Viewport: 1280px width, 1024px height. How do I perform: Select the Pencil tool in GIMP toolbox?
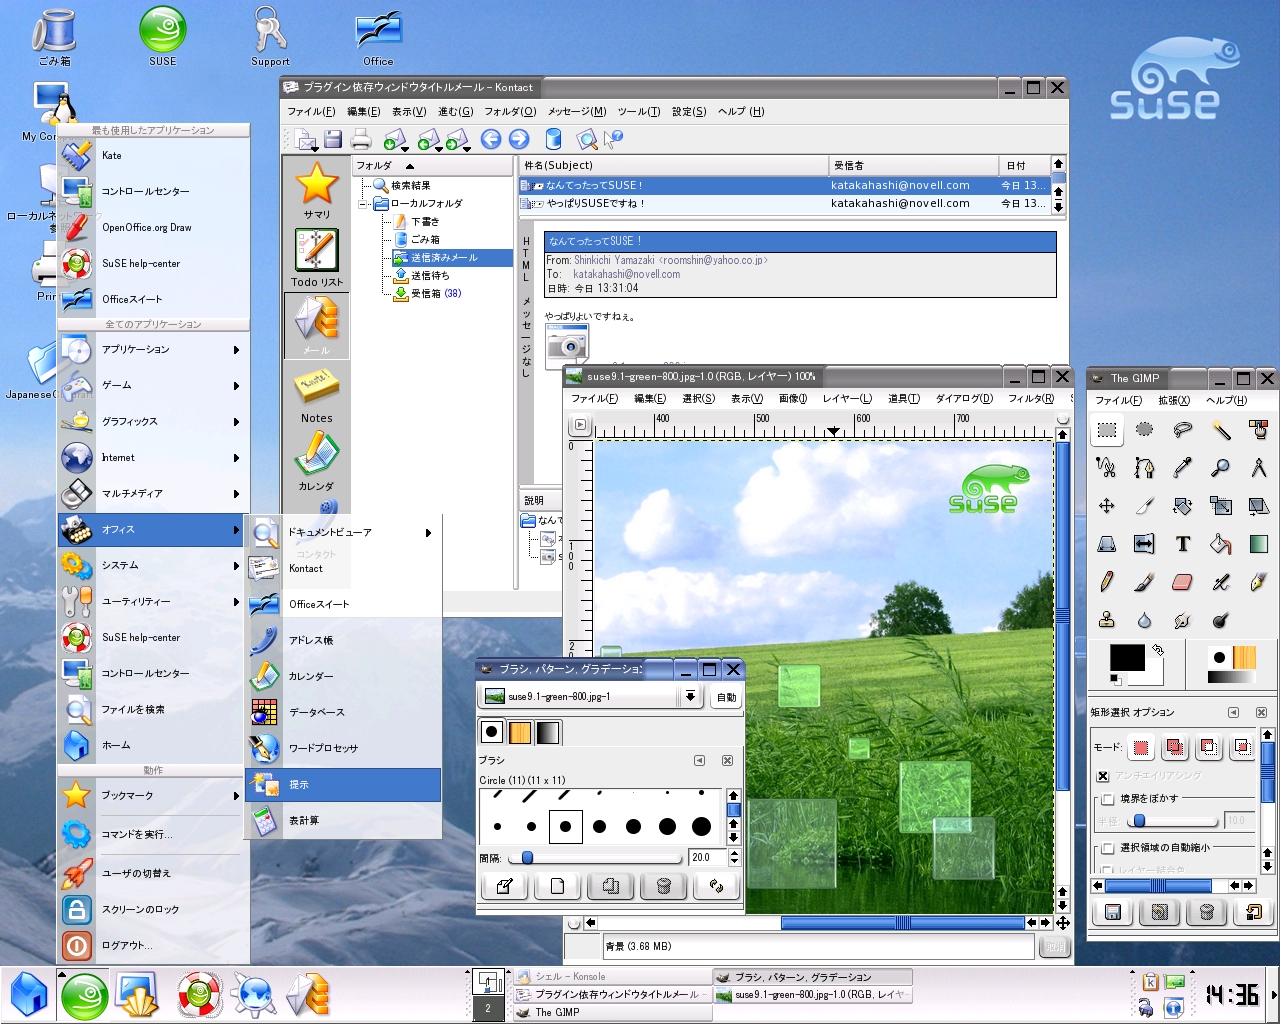coord(1107,582)
